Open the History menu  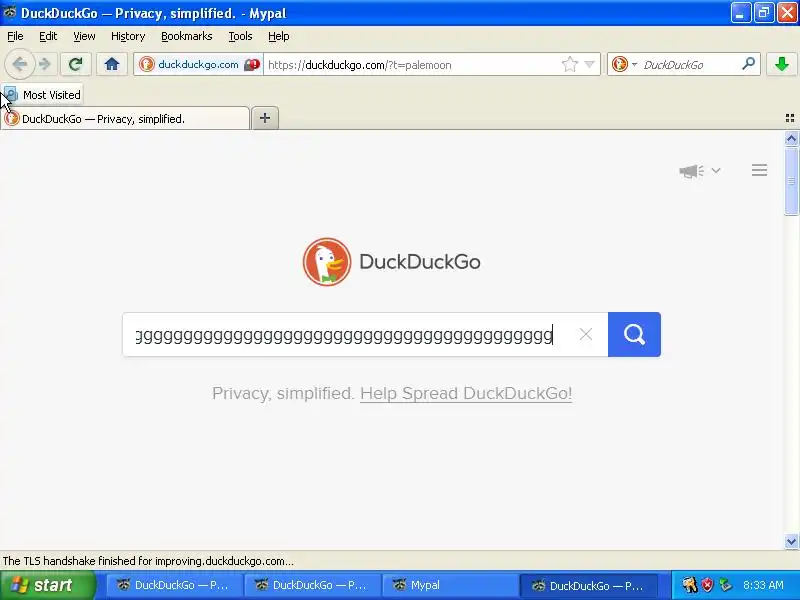[128, 36]
